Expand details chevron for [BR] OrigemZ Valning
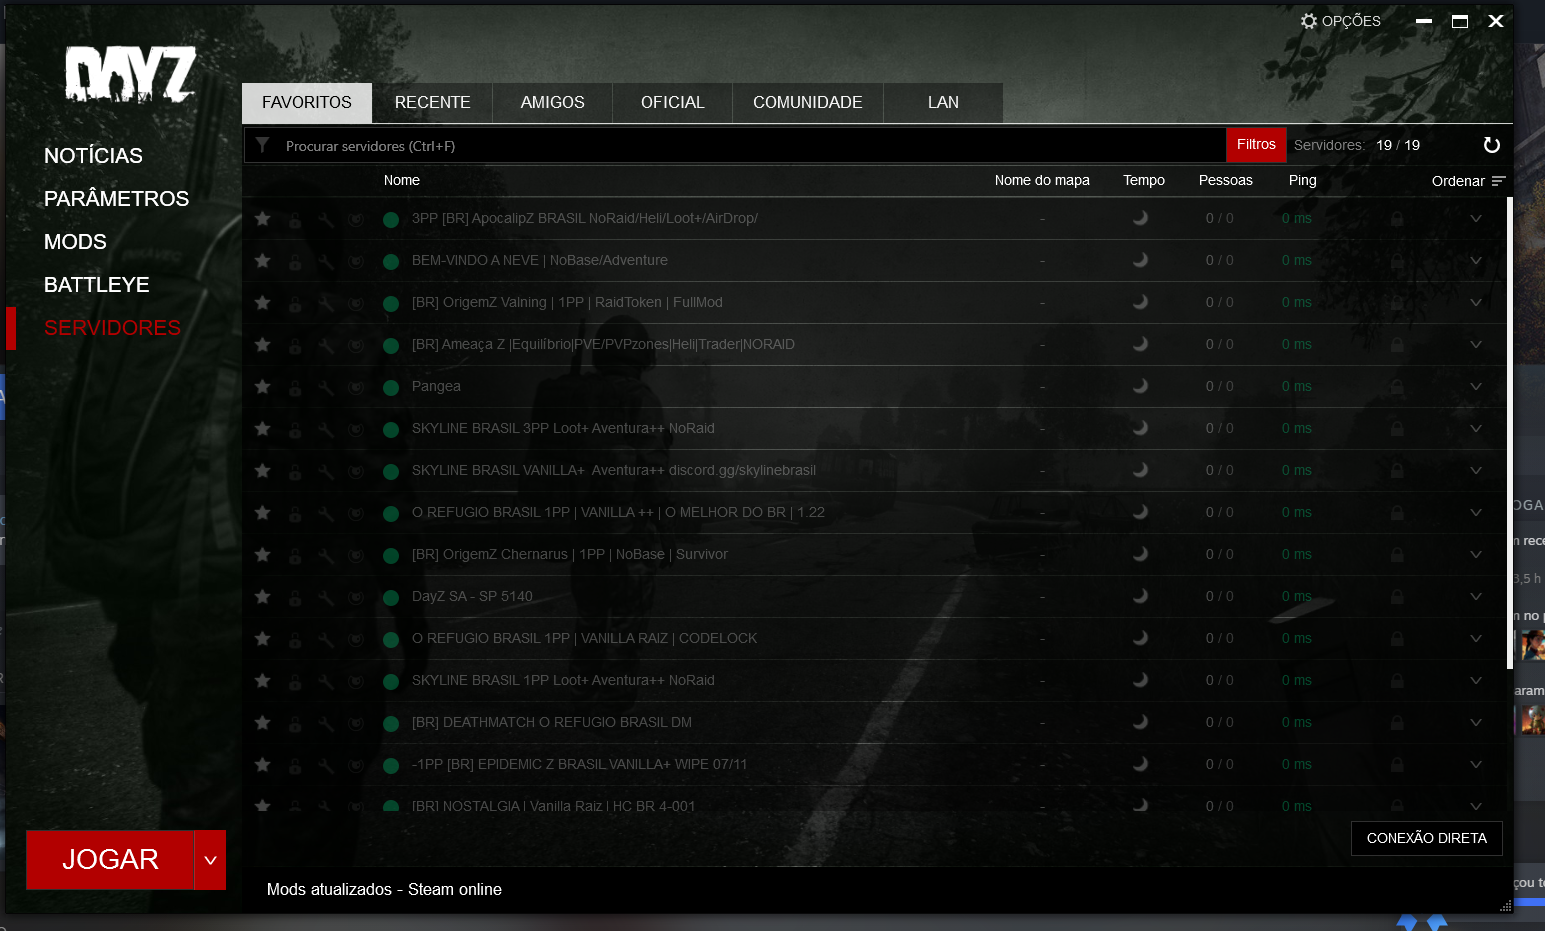Viewport: 1545px width, 931px height. click(x=1476, y=302)
